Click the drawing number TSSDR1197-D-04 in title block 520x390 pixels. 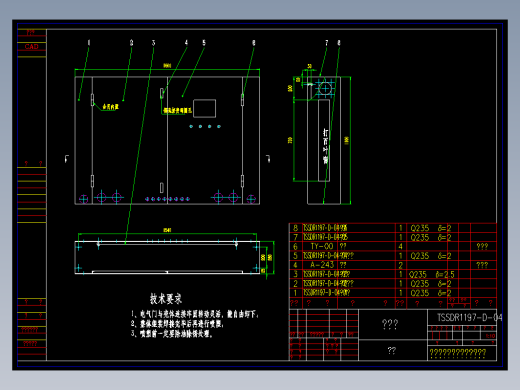[x=469, y=317]
